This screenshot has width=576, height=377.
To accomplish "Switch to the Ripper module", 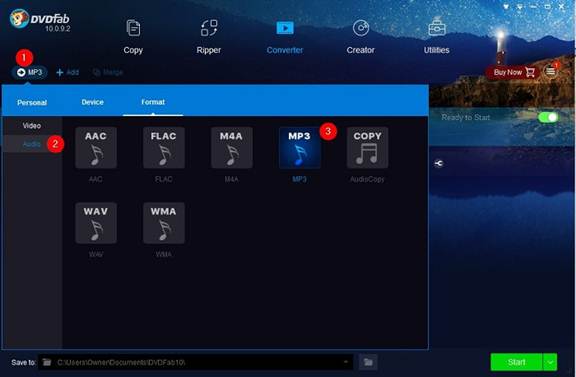I will click(209, 37).
